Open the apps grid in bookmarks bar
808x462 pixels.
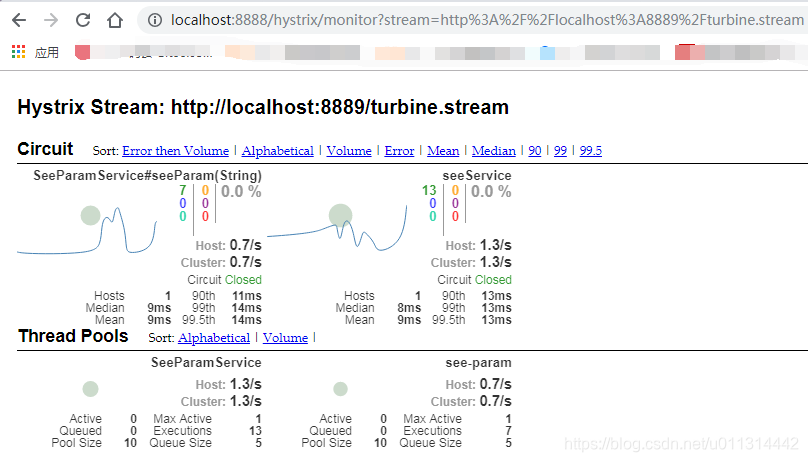tap(19, 52)
